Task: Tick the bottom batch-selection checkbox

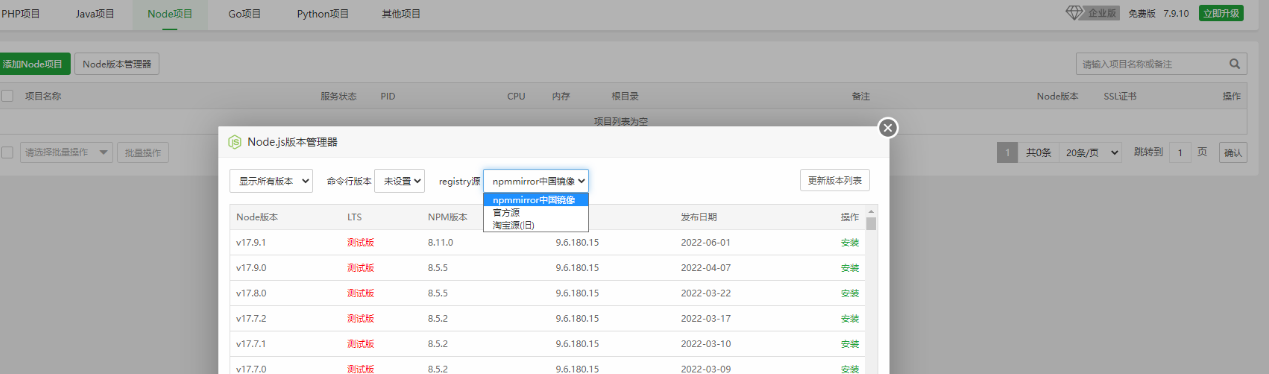Action: (7, 152)
